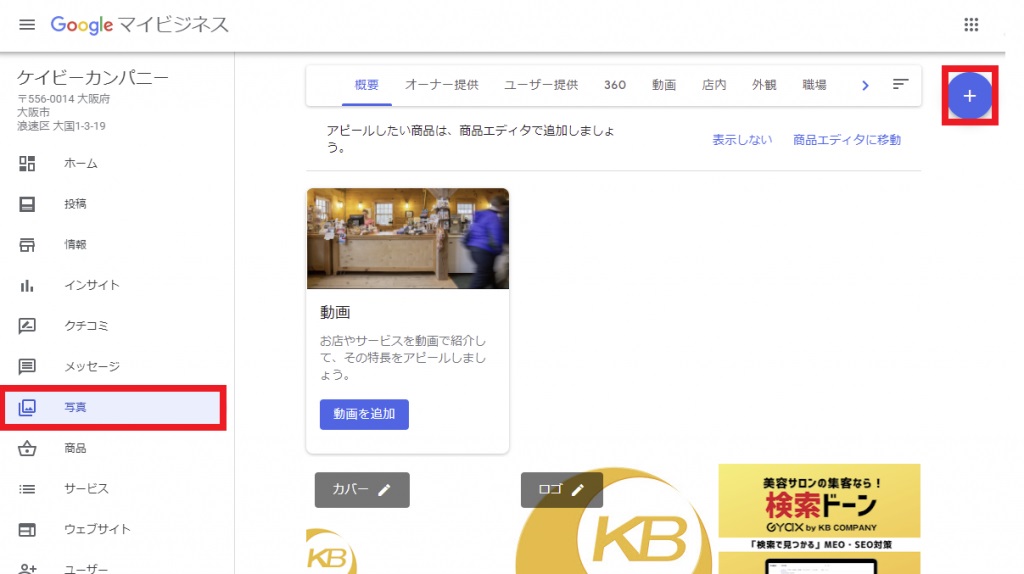Click the Posts sidebar icon
This screenshot has width=1024, height=574.
click(27, 204)
